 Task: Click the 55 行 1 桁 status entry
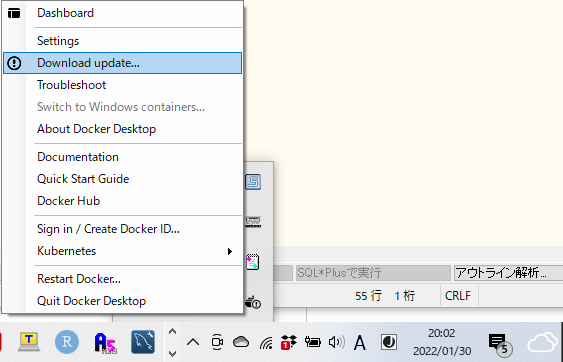tap(385, 296)
